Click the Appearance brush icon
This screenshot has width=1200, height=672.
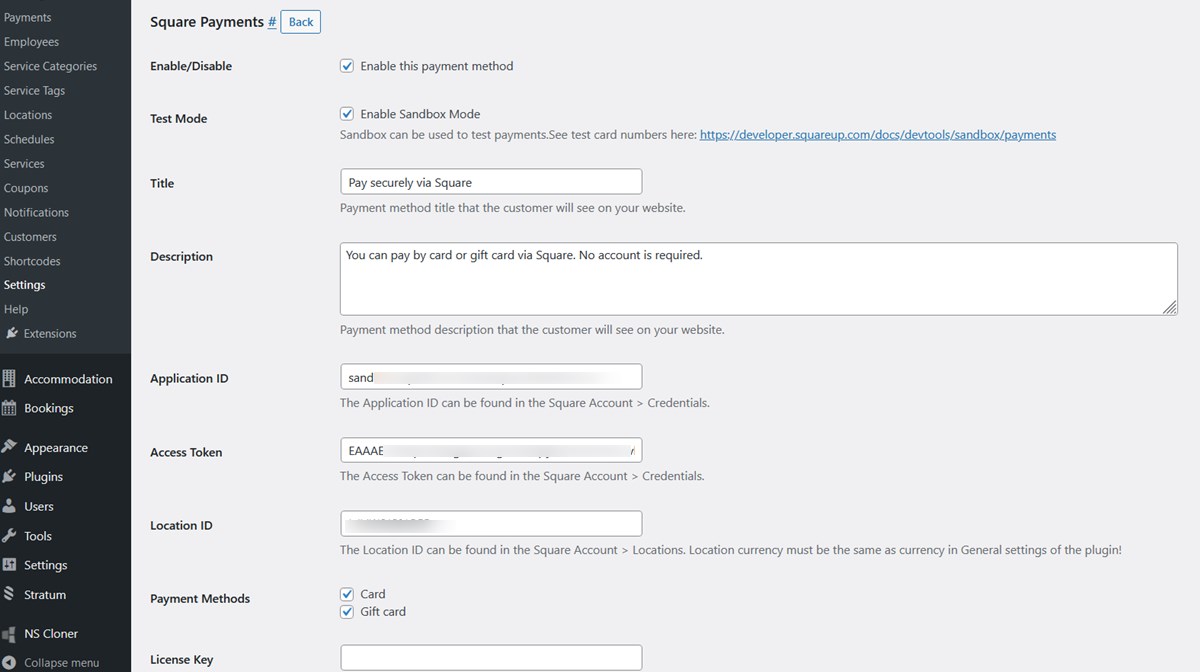click(9, 447)
